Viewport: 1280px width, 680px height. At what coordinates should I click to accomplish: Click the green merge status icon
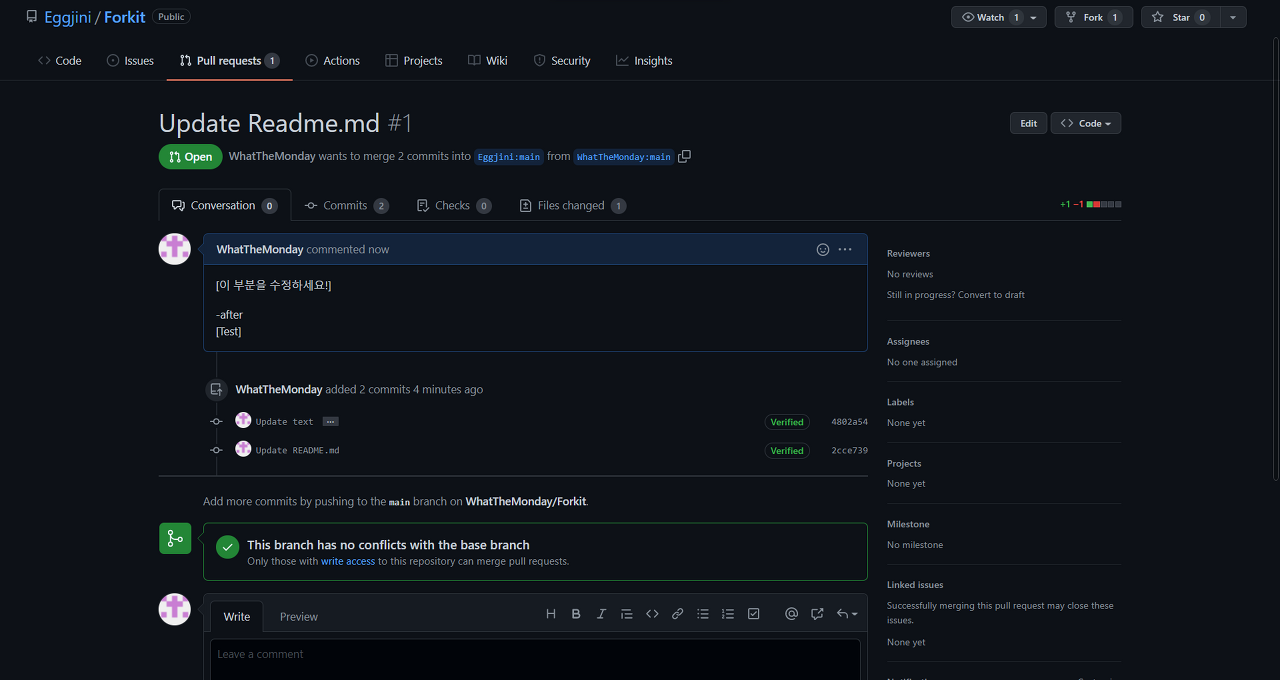[175, 538]
